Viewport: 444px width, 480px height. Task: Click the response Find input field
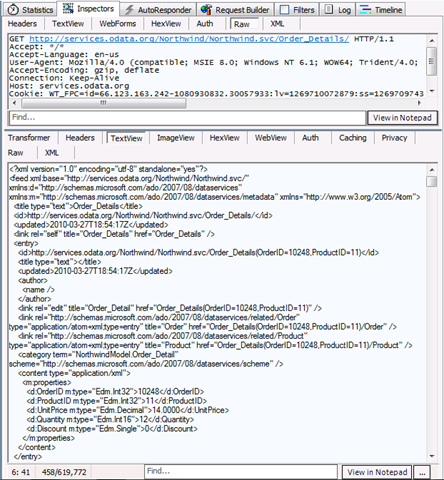pos(241,471)
